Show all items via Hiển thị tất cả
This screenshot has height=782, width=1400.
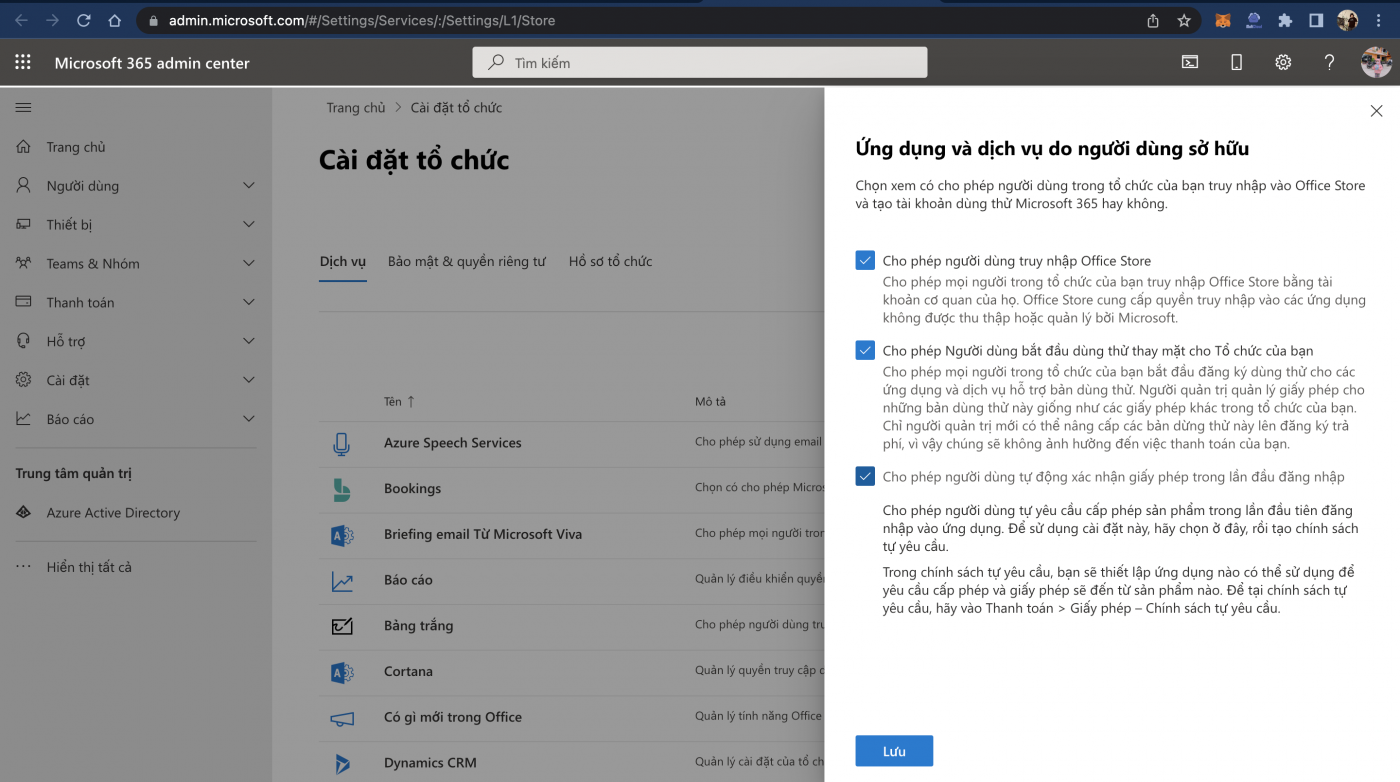pyautogui.click(x=89, y=567)
